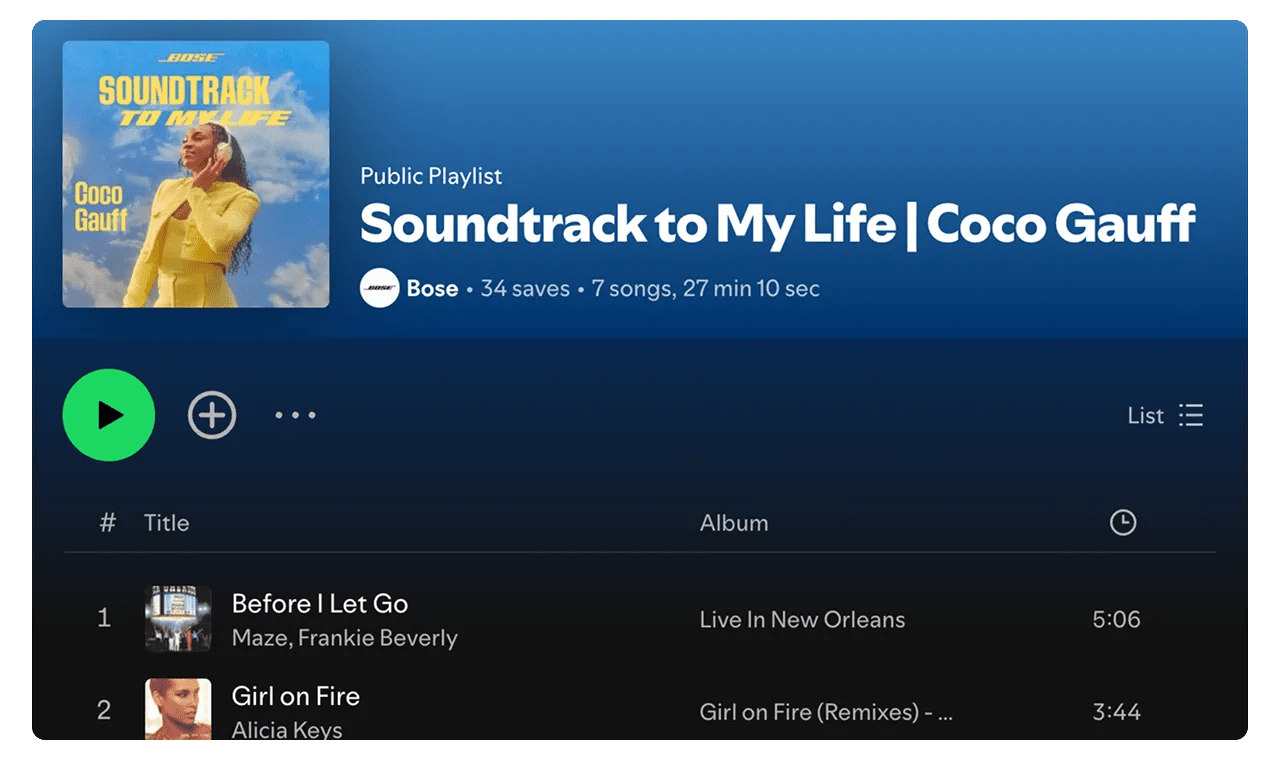Screen dimensions: 1280x760
Task: Select the Girl on Fire song title
Action: [296, 696]
